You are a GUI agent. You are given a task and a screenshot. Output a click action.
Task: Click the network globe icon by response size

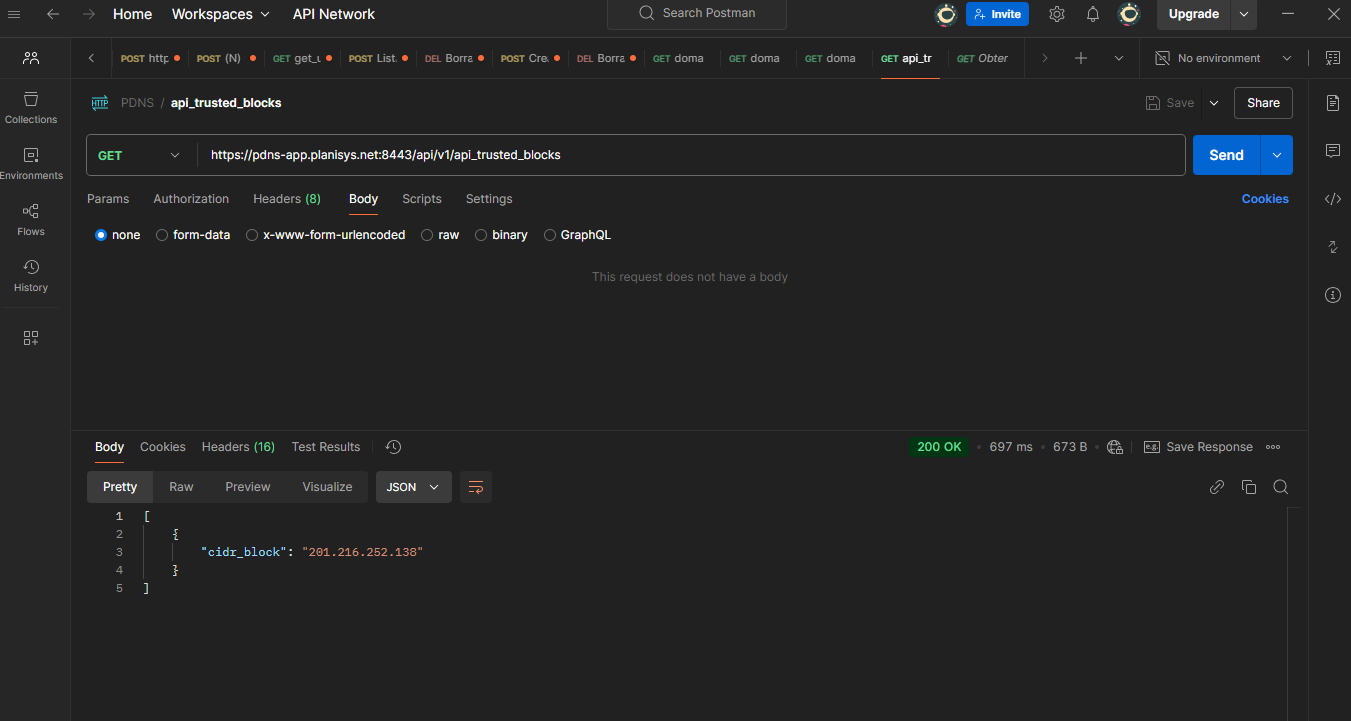[1115, 447]
